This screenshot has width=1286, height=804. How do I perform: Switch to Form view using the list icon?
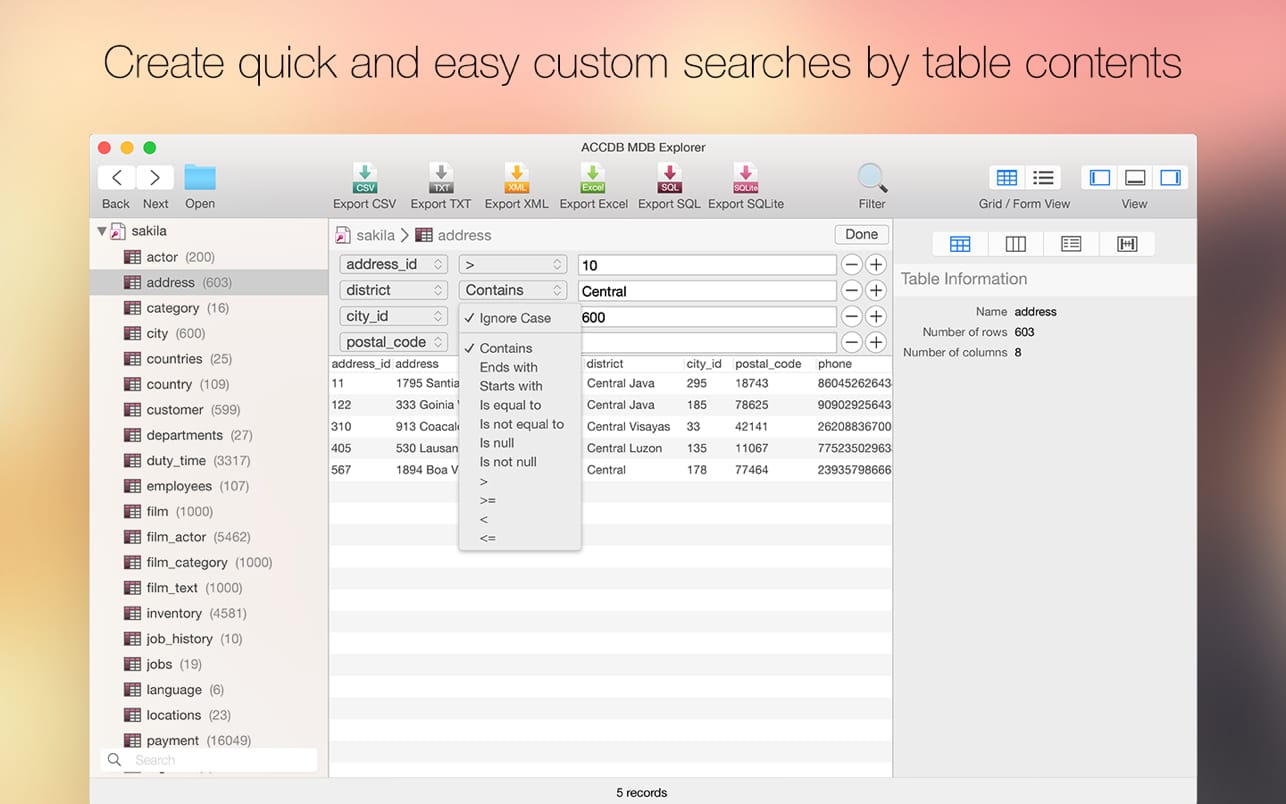tap(1043, 177)
